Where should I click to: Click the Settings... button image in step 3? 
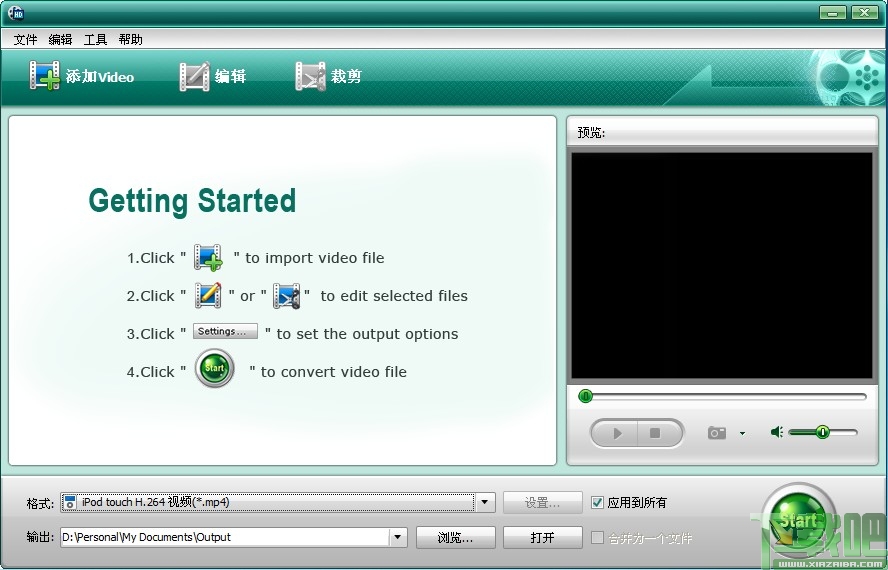click(x=225, y=331)
